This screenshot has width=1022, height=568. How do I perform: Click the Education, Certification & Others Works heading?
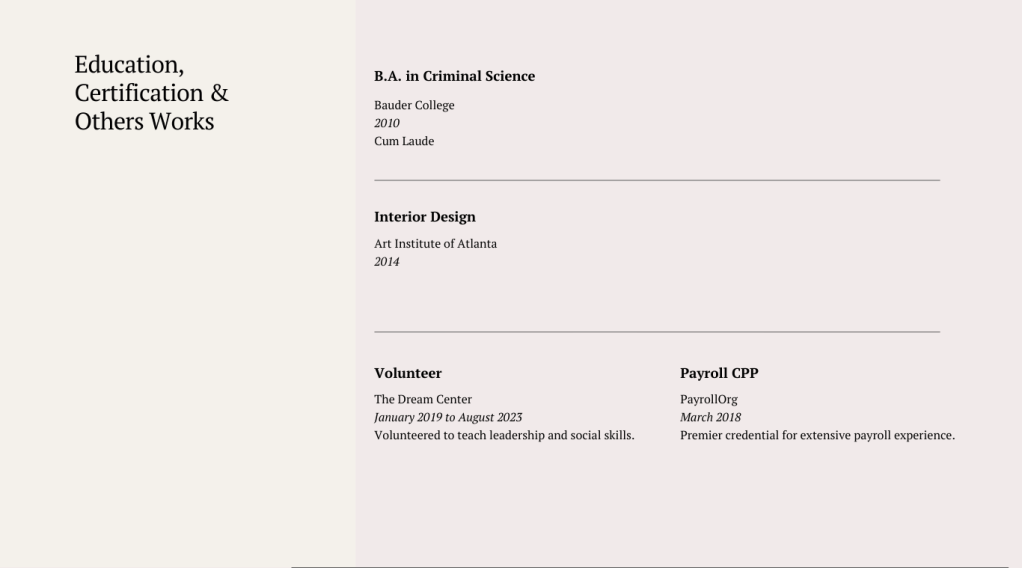click(151, 93)
